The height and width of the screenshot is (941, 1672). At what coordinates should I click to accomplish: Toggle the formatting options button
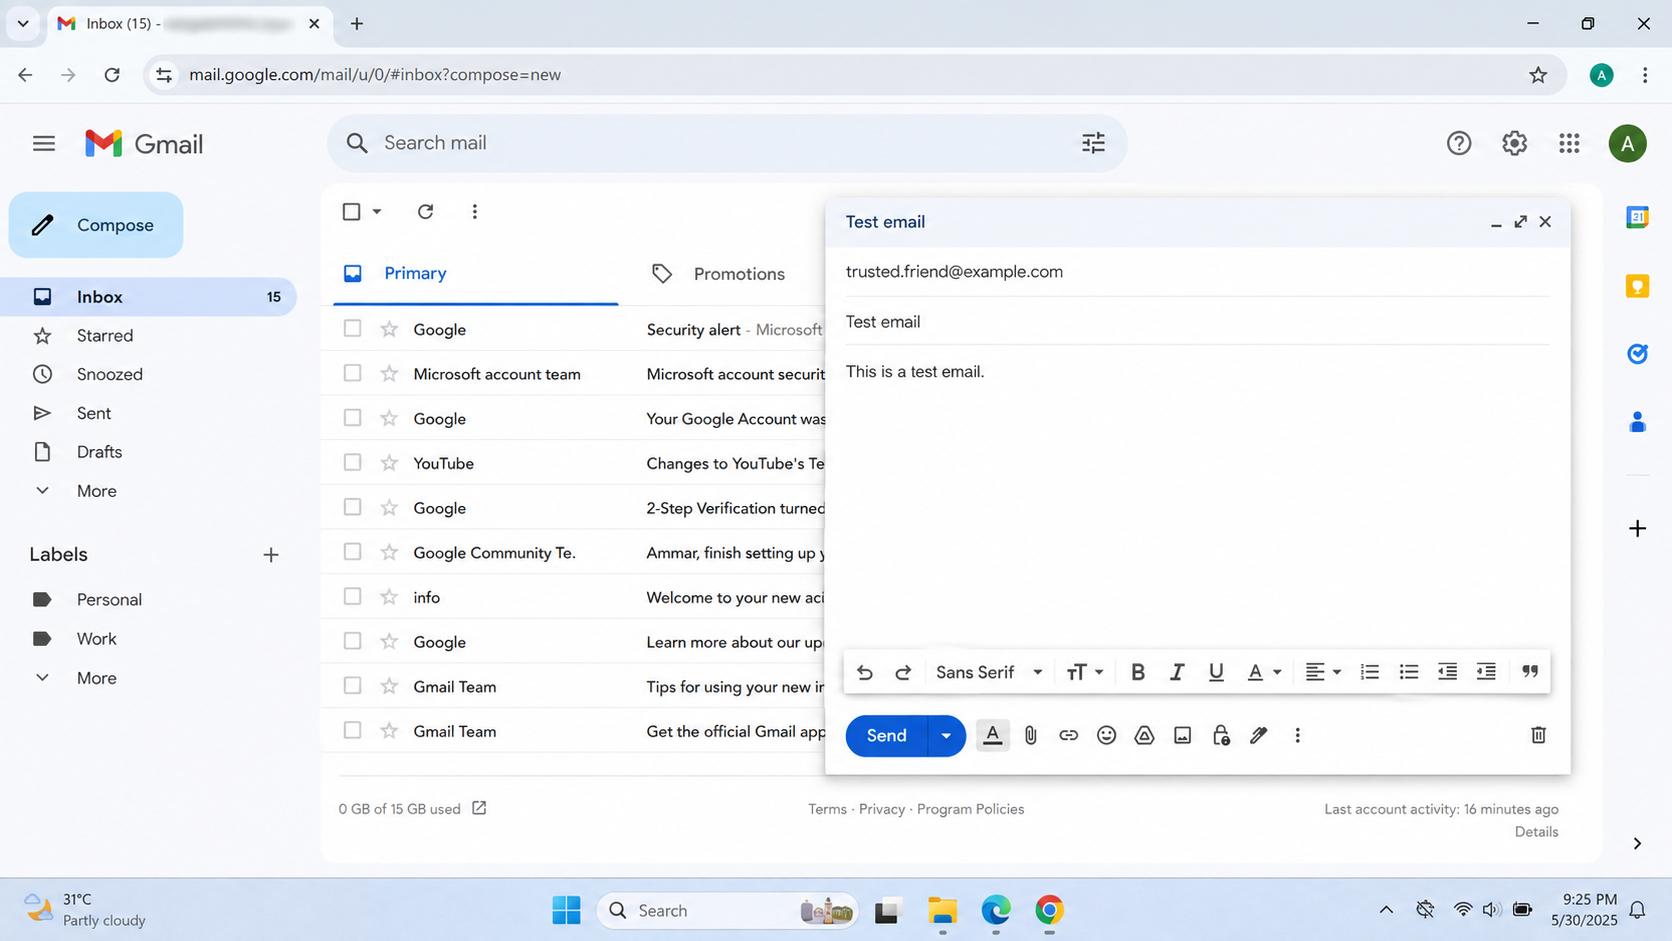point(992,735)
